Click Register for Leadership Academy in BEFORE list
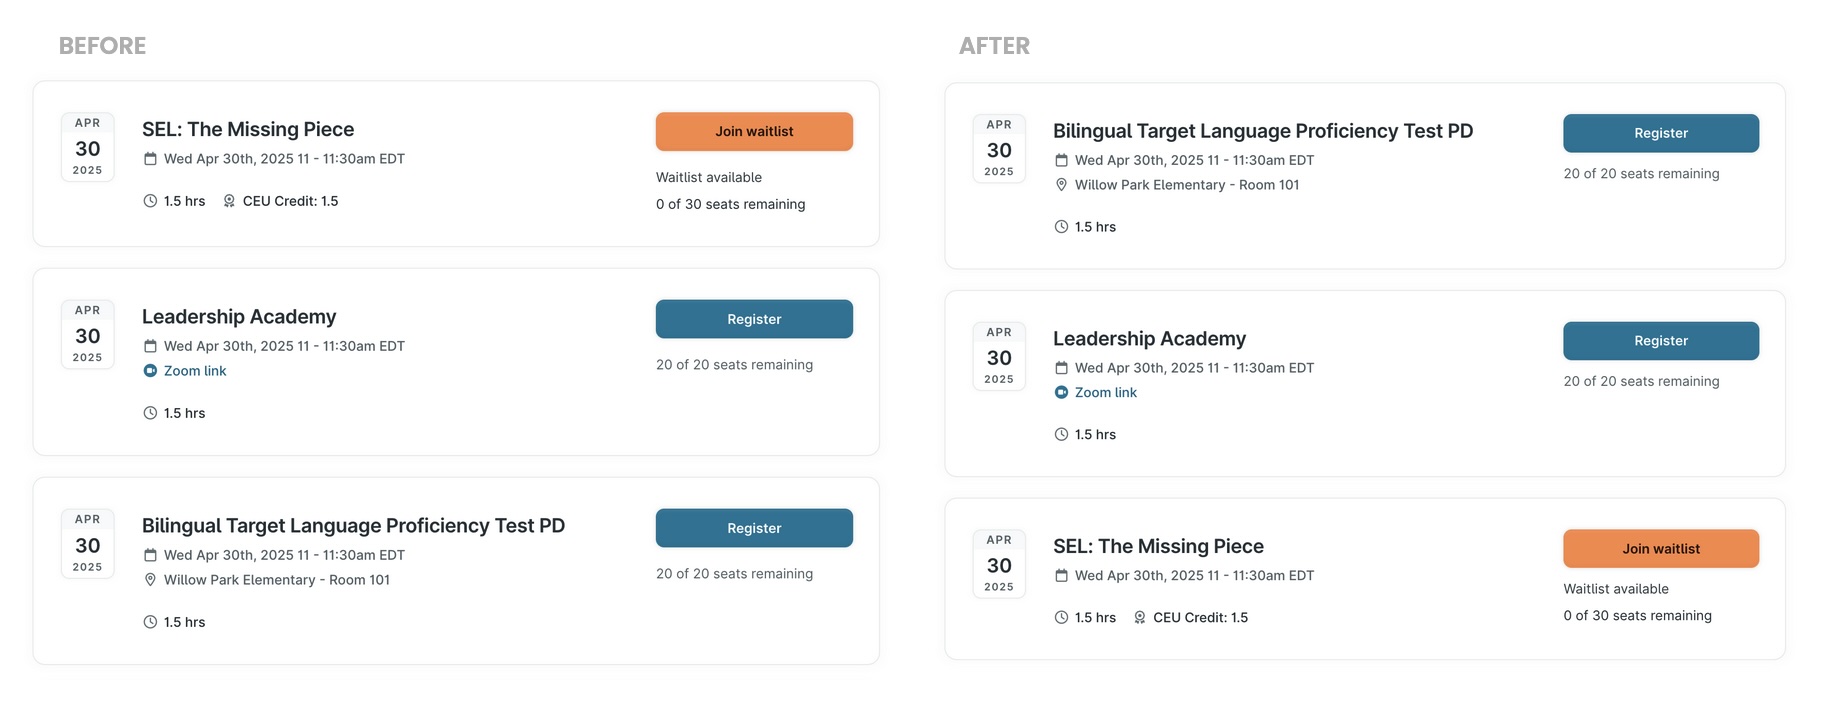This screenshot has width=1821, height=709. (753, 319)
